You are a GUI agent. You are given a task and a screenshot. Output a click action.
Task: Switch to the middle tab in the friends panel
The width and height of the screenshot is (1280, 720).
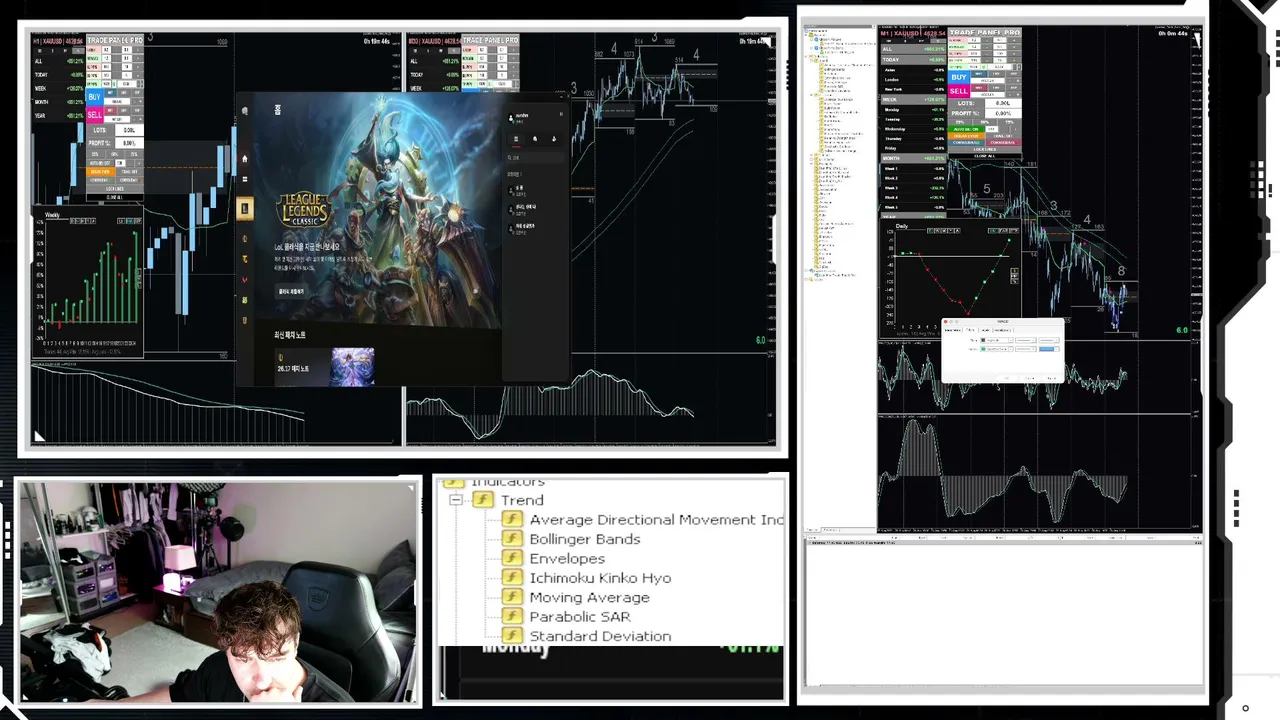[x=535, y=140]
